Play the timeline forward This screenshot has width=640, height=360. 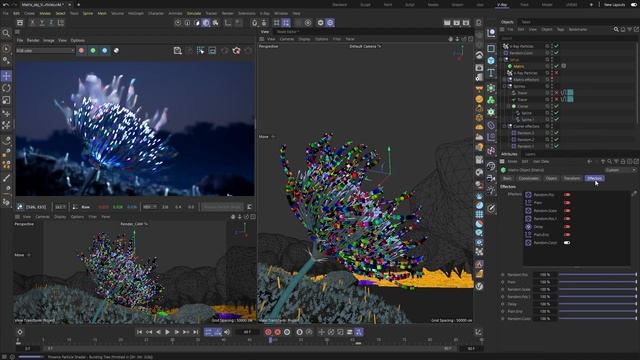(x=167, y=332)
